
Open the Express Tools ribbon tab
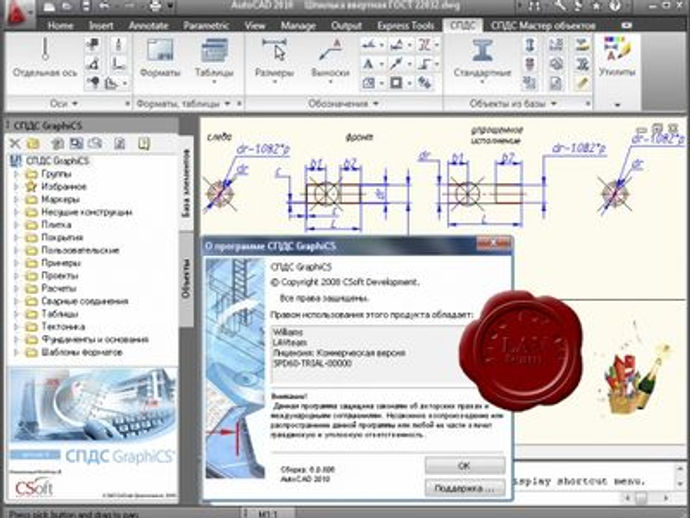(405, 26)
